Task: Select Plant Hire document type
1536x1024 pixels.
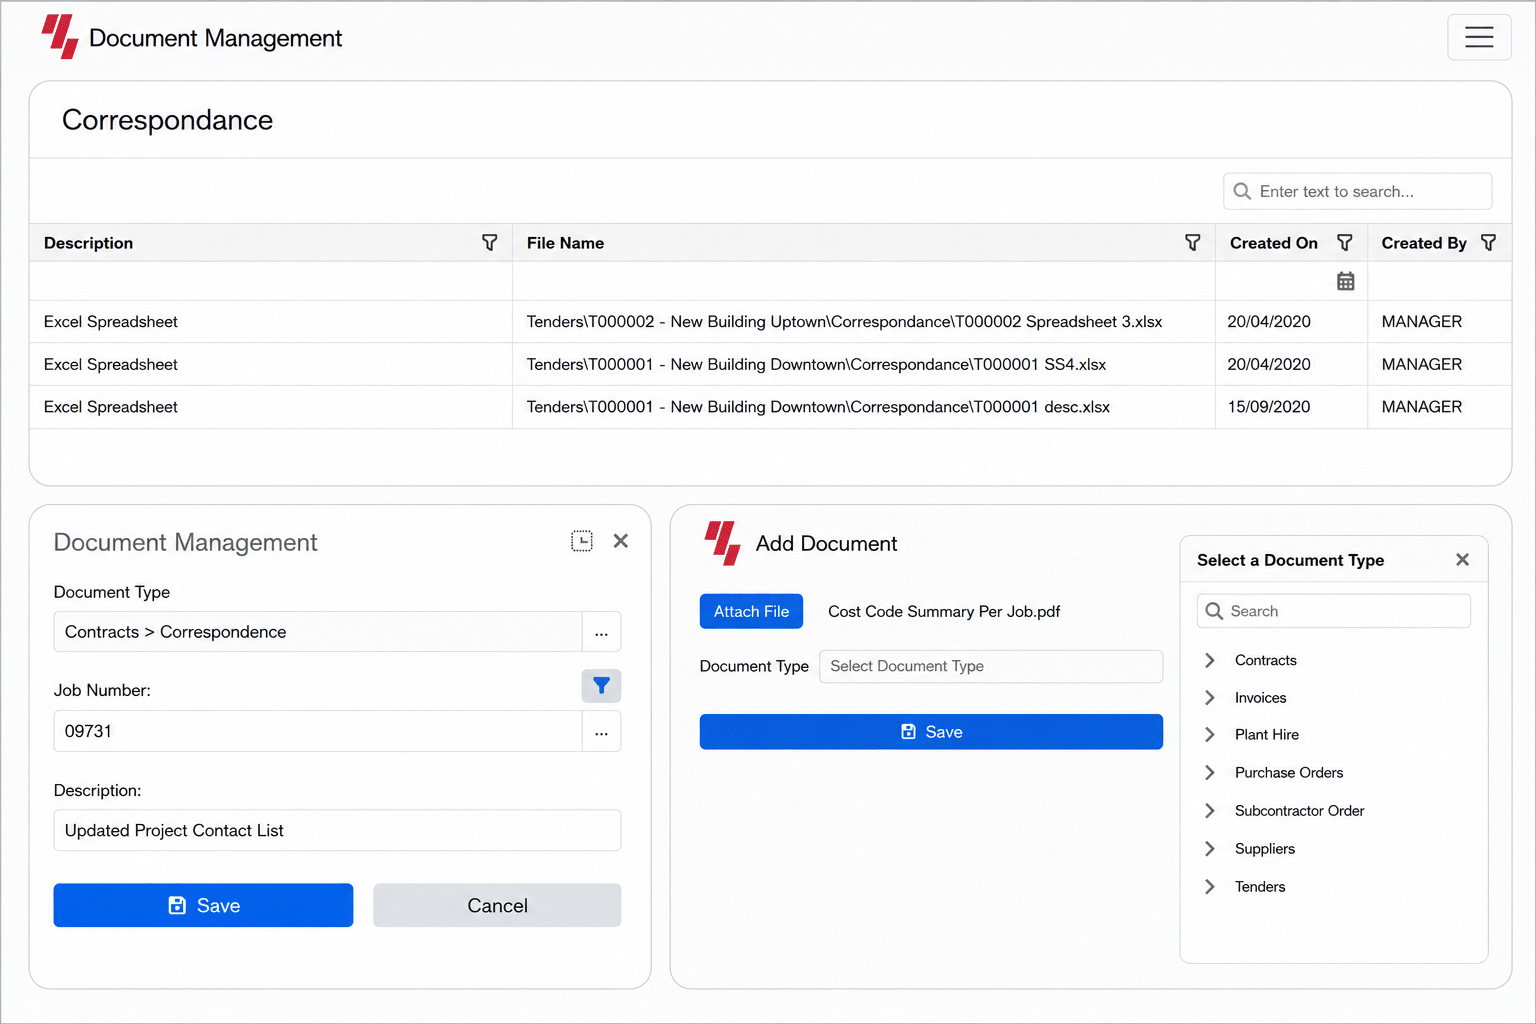Action: click(1267, 735)
